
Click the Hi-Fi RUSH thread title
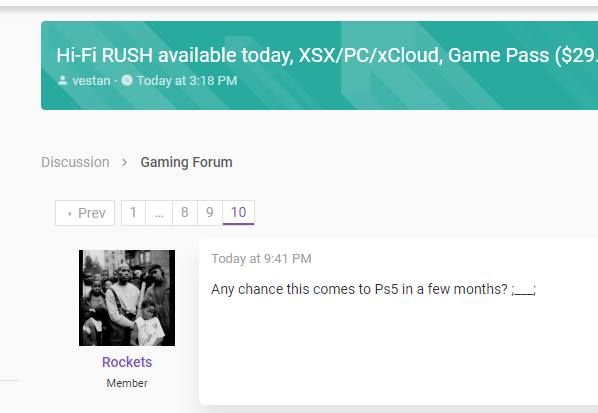pyautogui.click(x=327, y=55)
